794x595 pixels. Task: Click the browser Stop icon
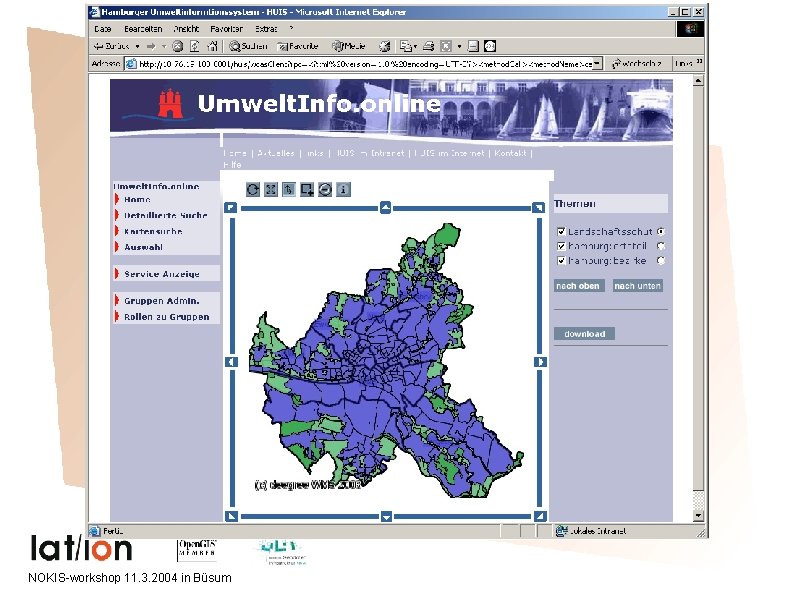tap(177, 46)
